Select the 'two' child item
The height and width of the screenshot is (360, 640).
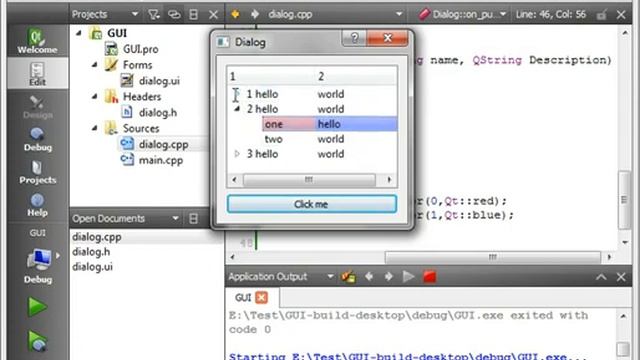[273, 139]
